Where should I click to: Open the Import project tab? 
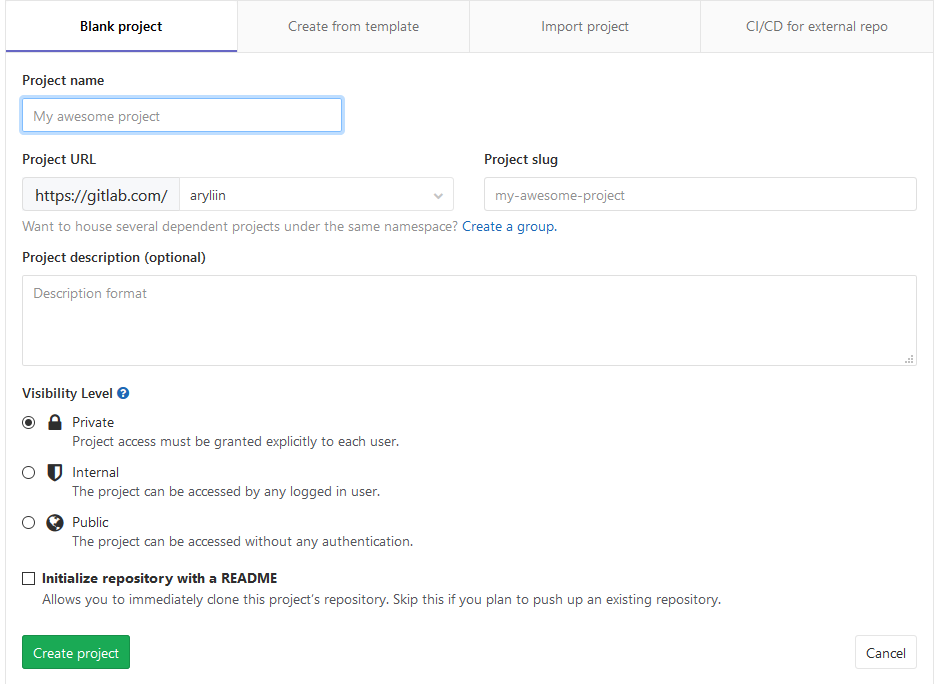click(x=585, y=26)
